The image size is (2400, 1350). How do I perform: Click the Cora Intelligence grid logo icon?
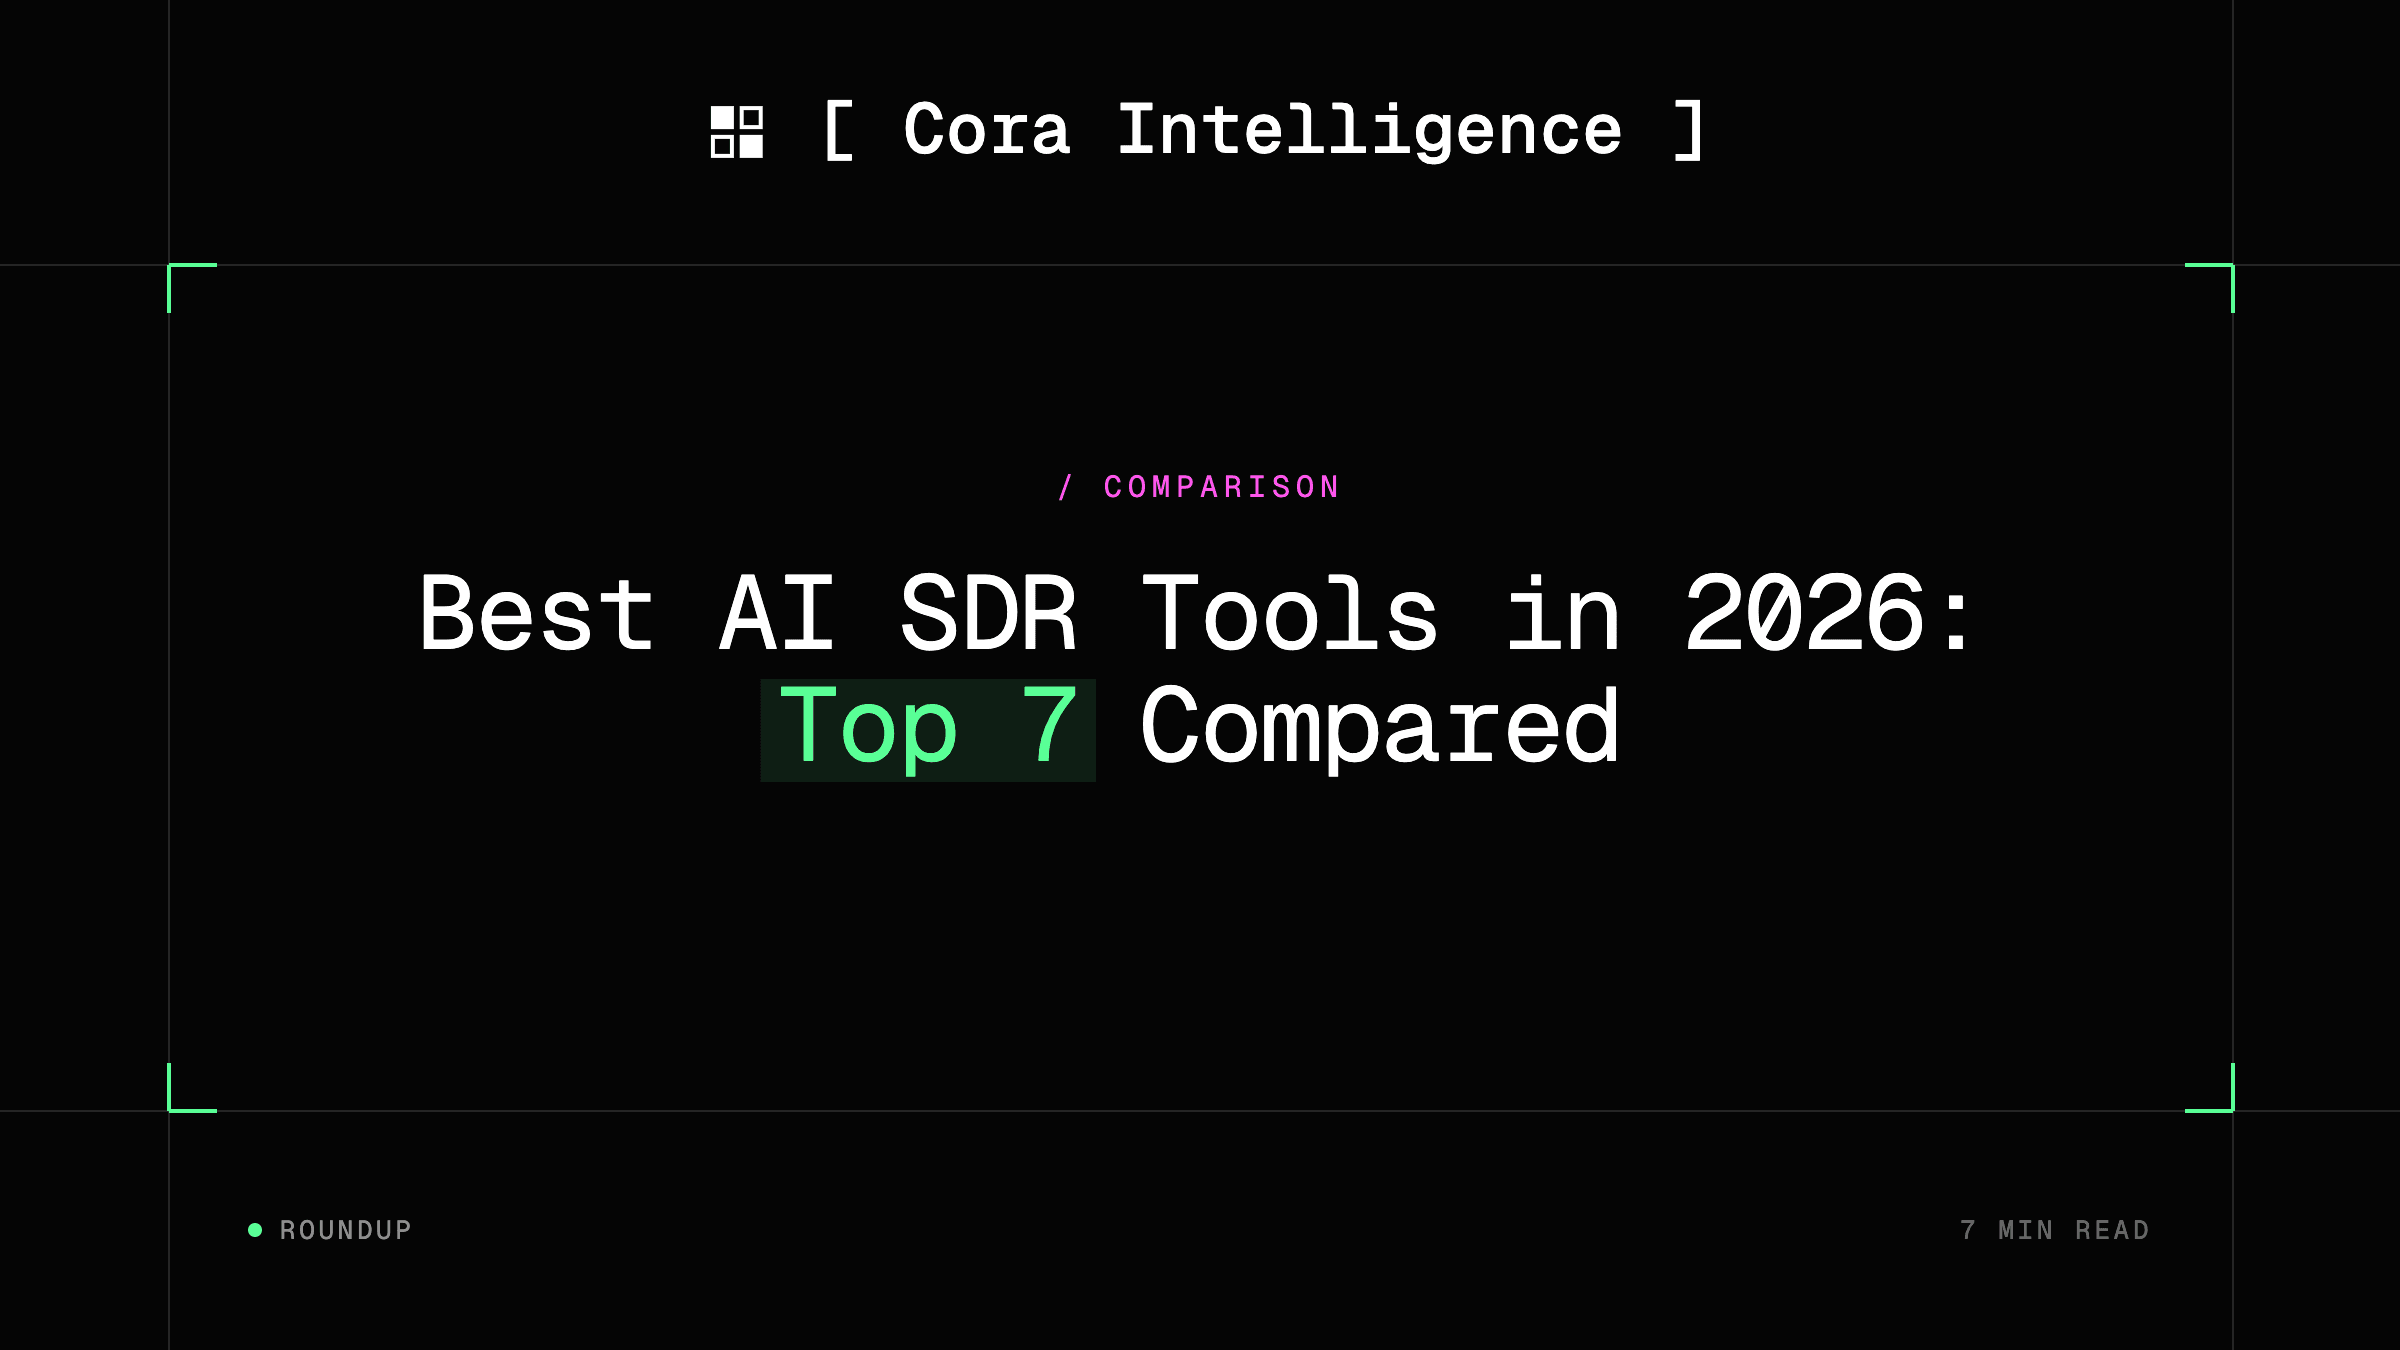737,132
